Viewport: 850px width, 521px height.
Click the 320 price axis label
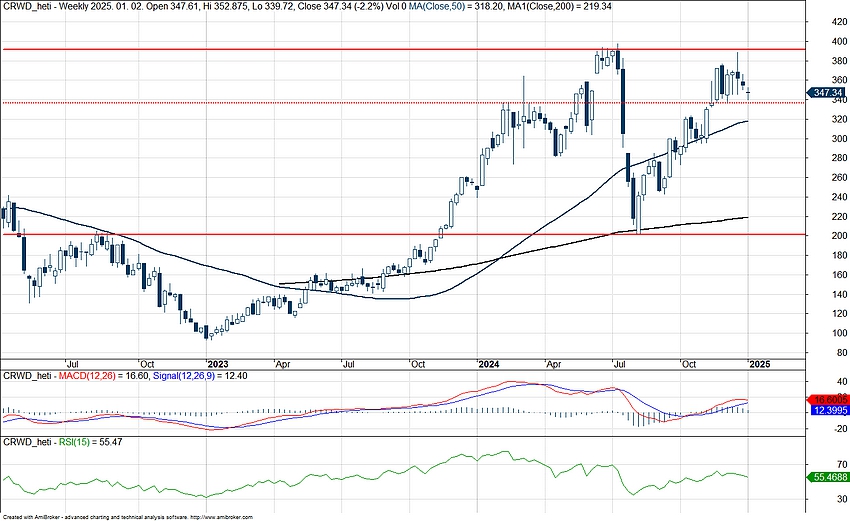(839, 119)
